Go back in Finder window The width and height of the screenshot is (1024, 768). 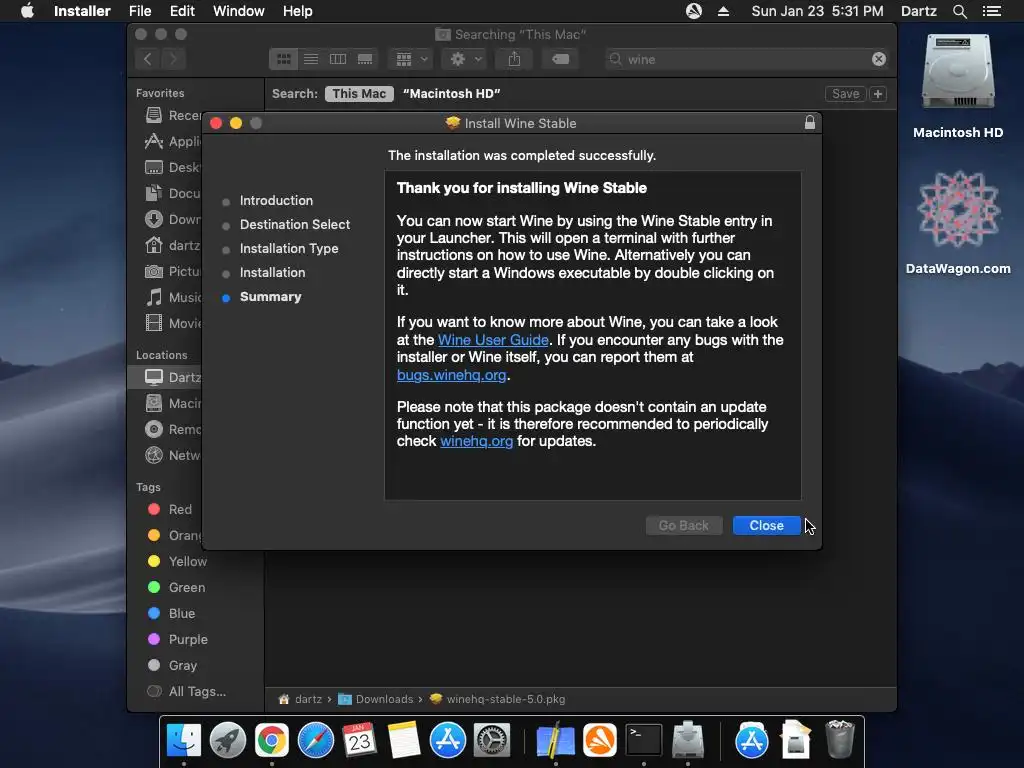pyautogui.click(x=148, y=59)
